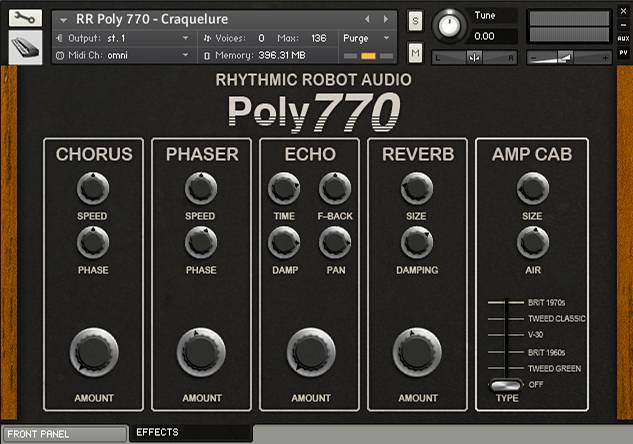Select BRIT 1960s cabinet type
This screenshot has height=444, width=633.
tap(546, 352)
